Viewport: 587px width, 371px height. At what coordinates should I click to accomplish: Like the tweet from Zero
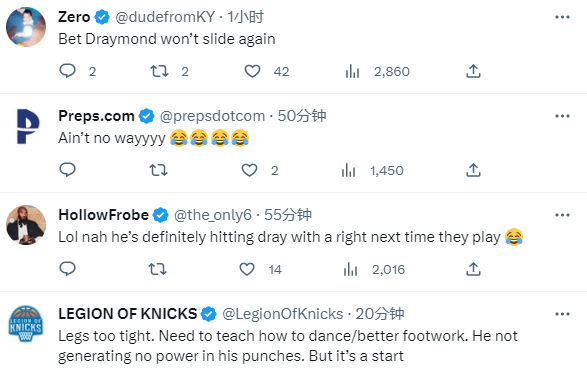point(252,71)
